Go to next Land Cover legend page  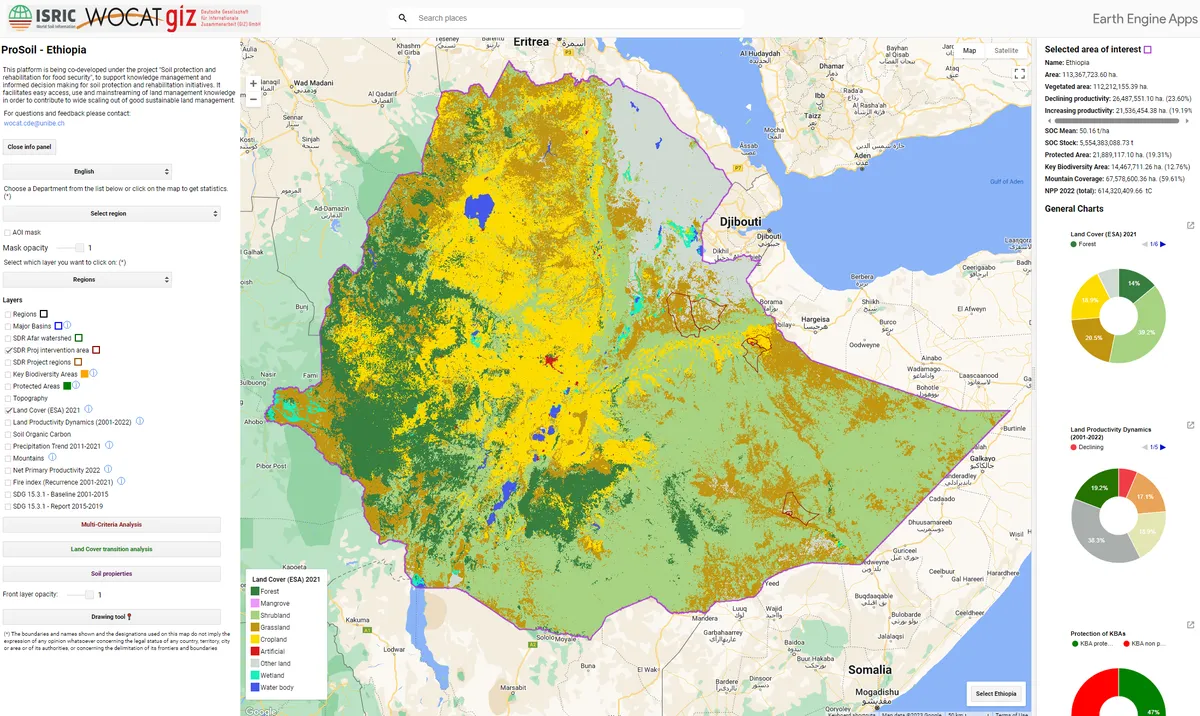(x=1163, y=244)
